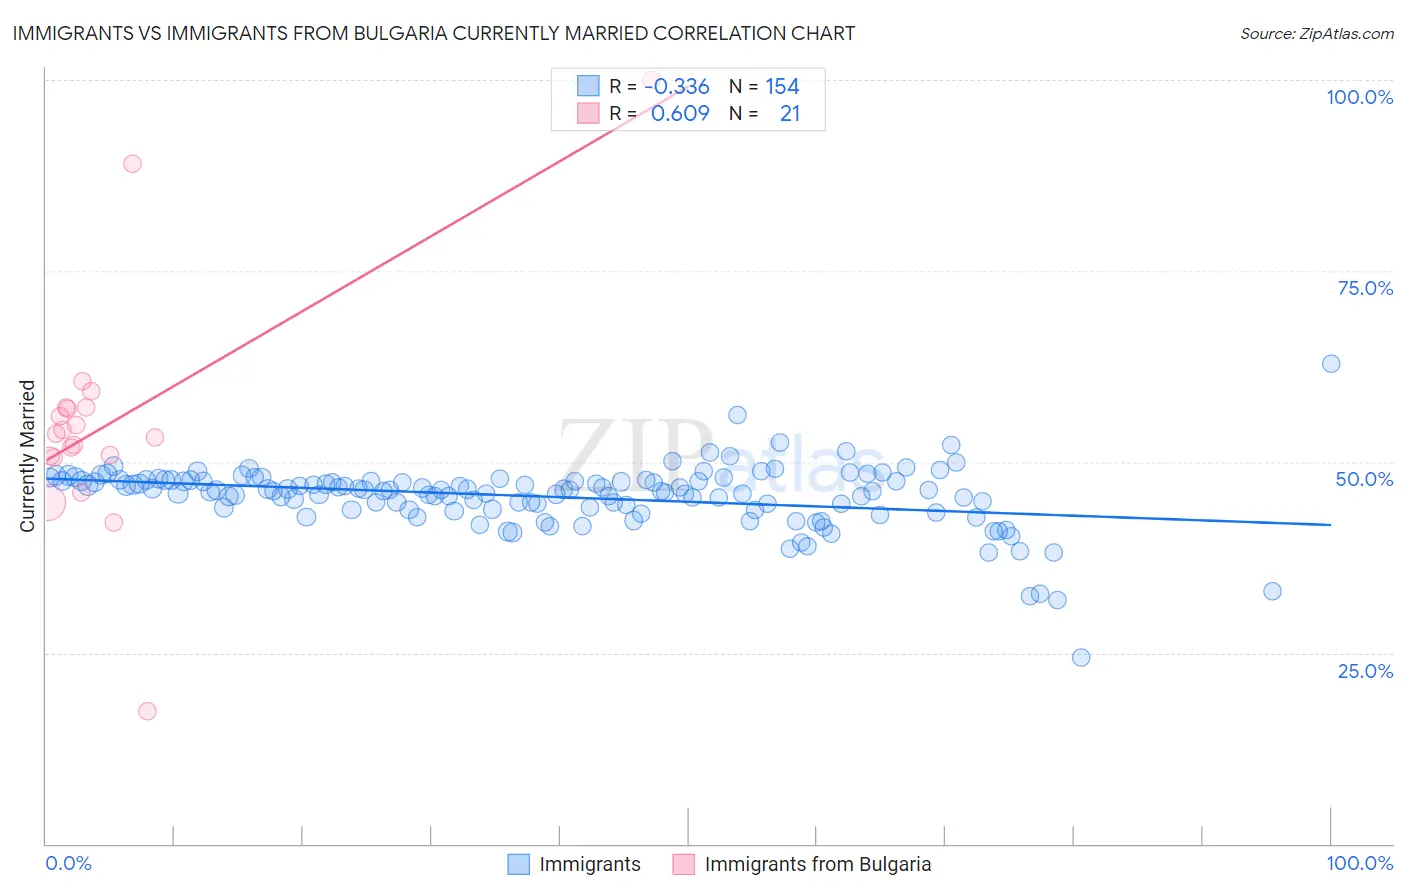Click the N = 154 sample count
This screenshot has height=892, width=1406.
click(x=764, y=86)
